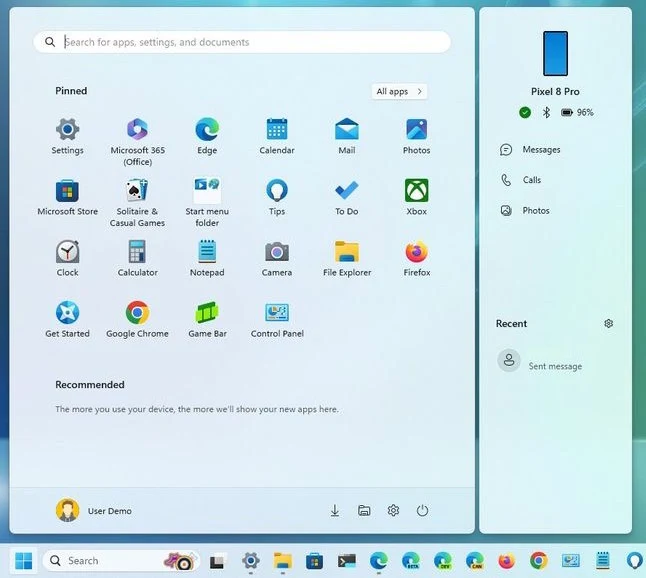The width and height of the screenshot is (646, 578).
Task: Click the Pixel 8 Pro phone image
Action: [555, 54]
